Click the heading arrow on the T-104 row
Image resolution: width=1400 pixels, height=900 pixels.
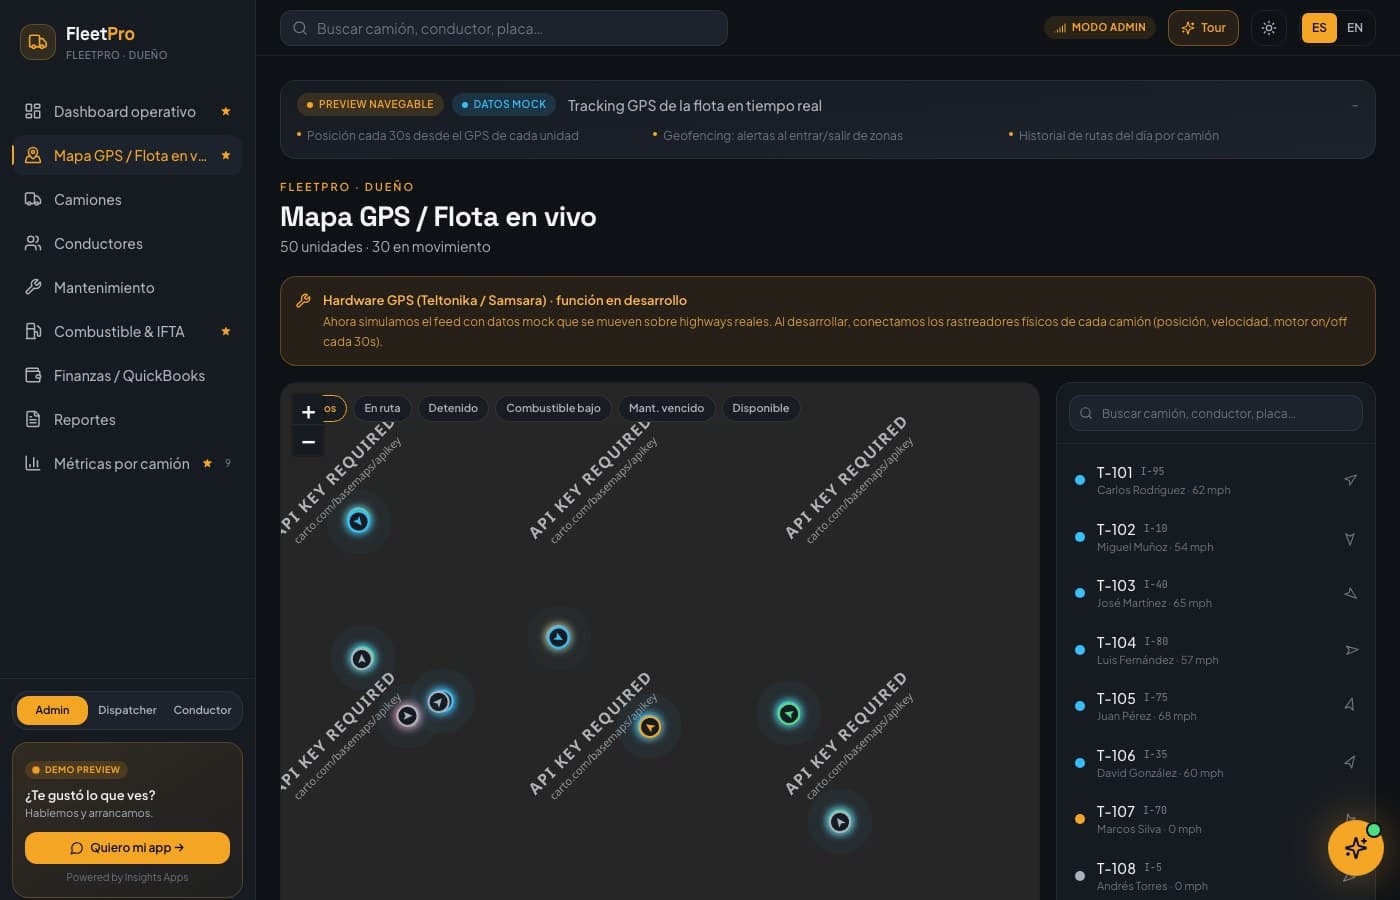click(1350, 650)
